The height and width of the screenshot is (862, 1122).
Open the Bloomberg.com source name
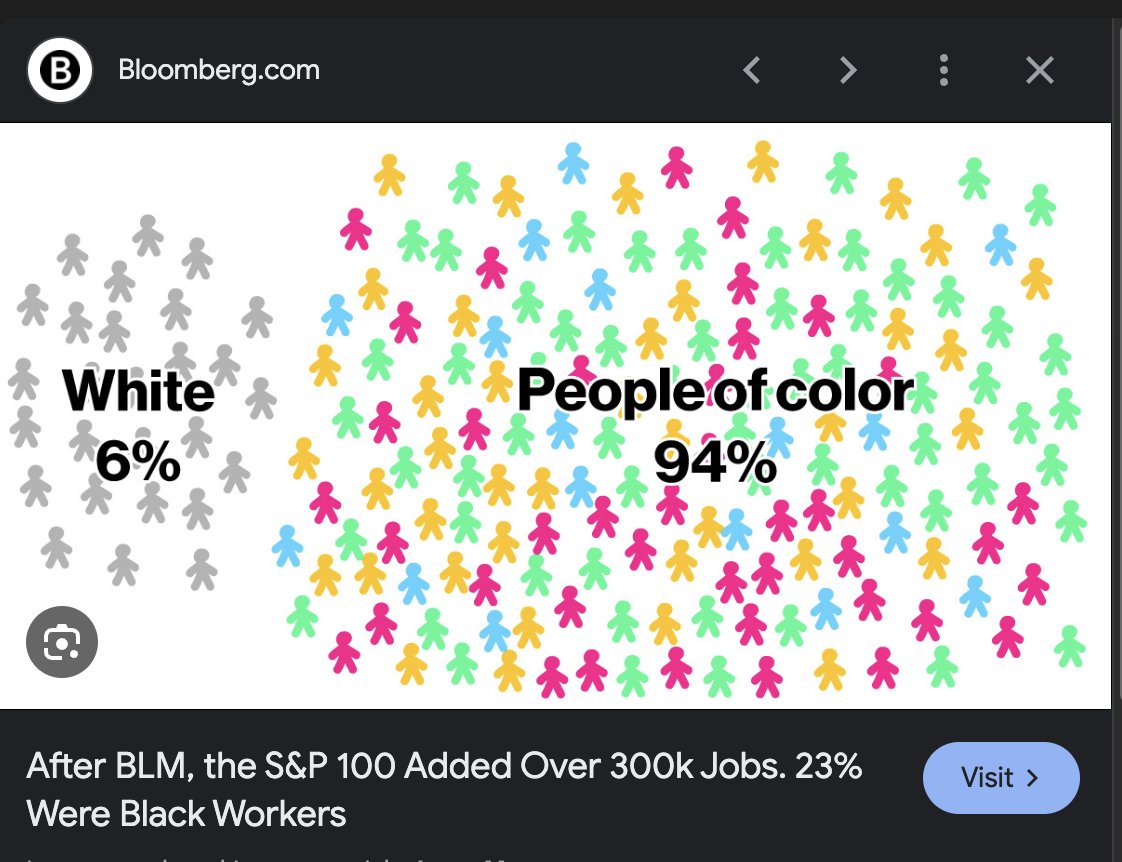[219, 71]
